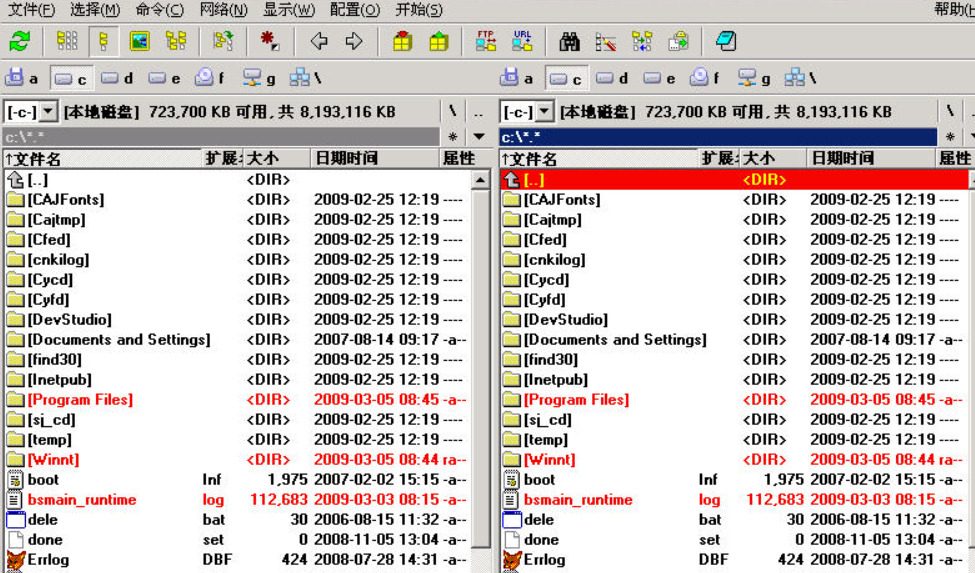The height and width of the screenshot is (573, 975).
Task: Click the icon left of invert selection star
Action: [x=223, y=42]
